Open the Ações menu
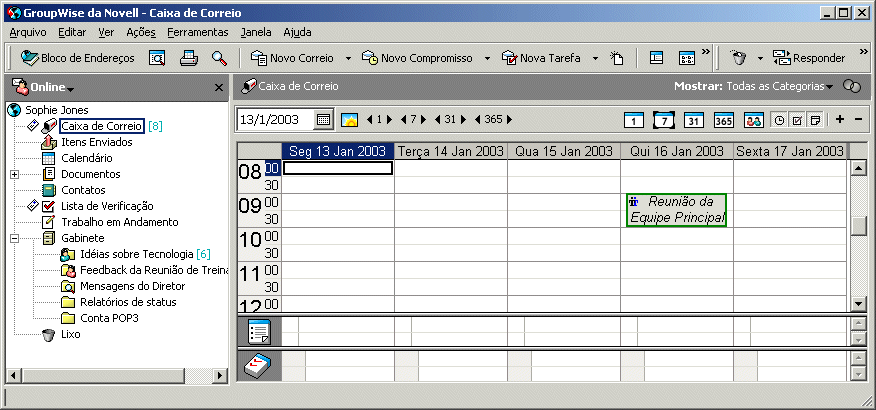 click(141, 32)
